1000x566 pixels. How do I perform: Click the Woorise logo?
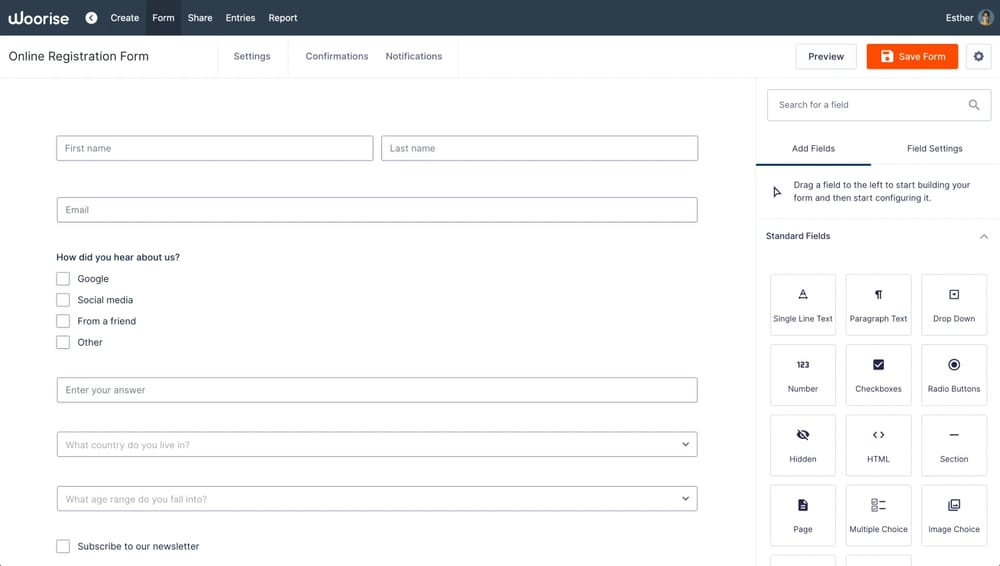click(x=38, y=18)
